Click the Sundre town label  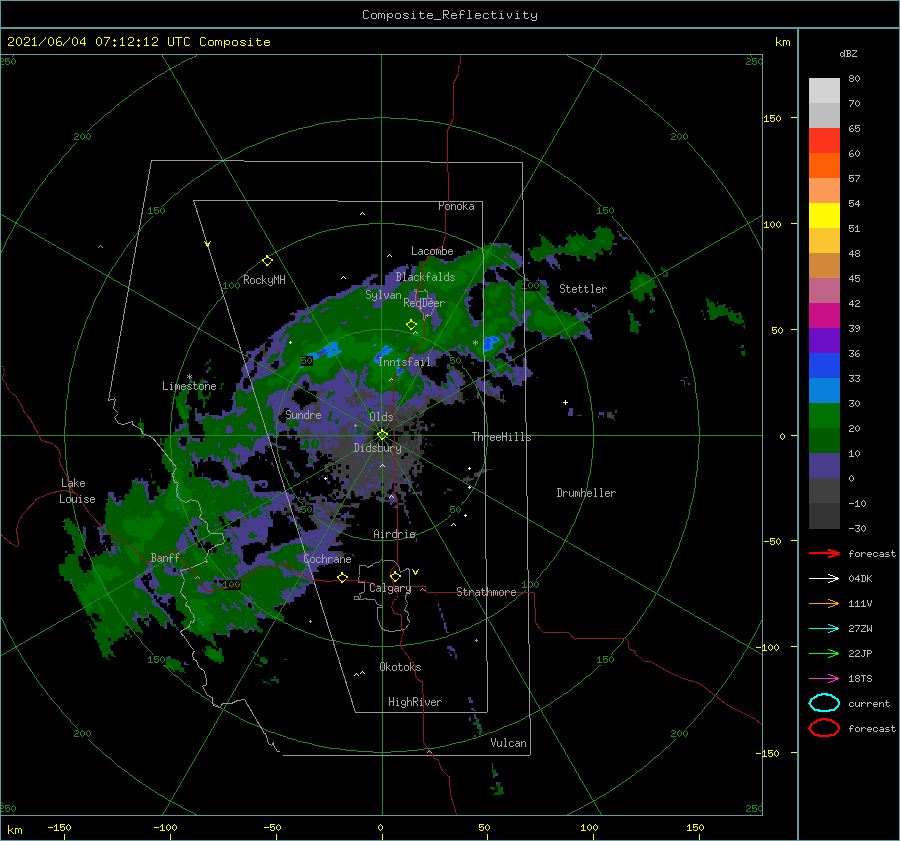[303, 414]
